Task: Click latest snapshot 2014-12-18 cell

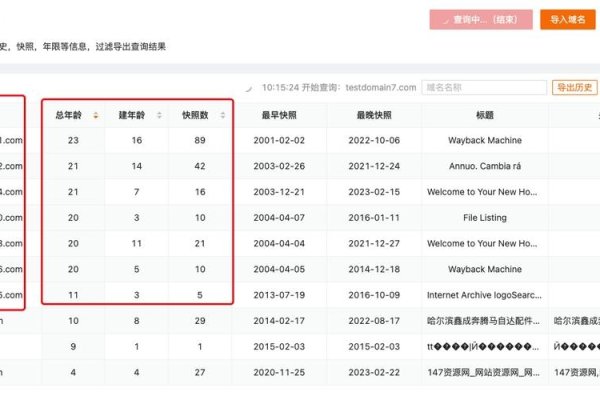Action: 374,269
